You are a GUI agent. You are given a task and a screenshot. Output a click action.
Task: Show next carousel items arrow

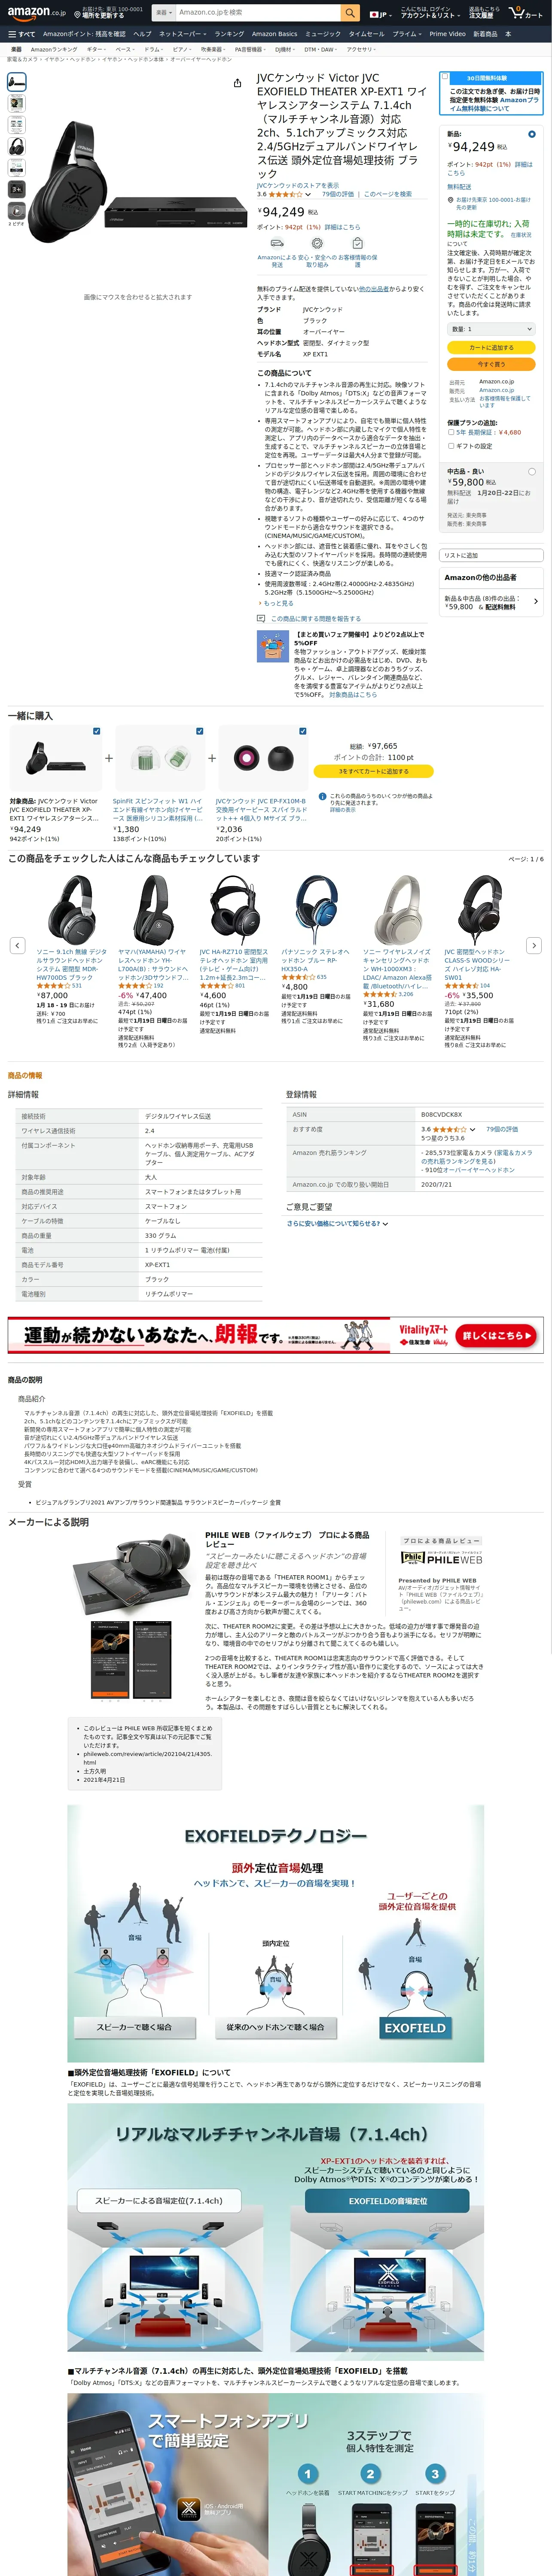[x=534, y=945]
